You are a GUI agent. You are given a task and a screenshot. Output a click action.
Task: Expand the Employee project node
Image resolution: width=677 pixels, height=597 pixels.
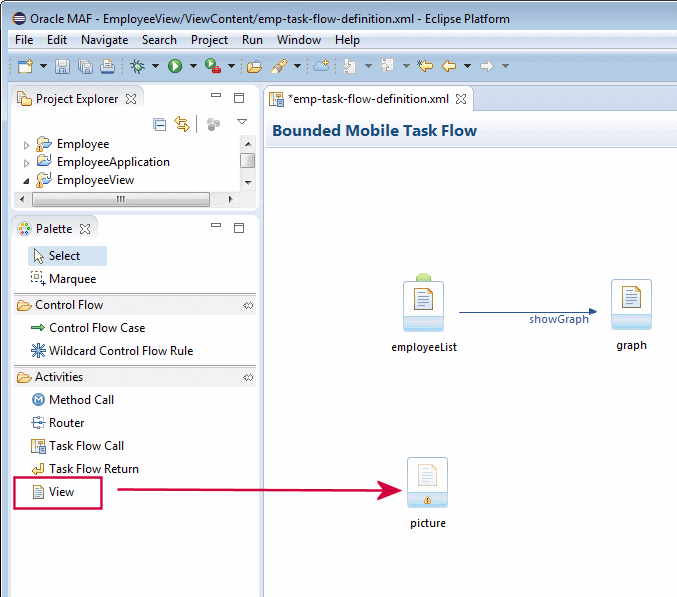26,145
